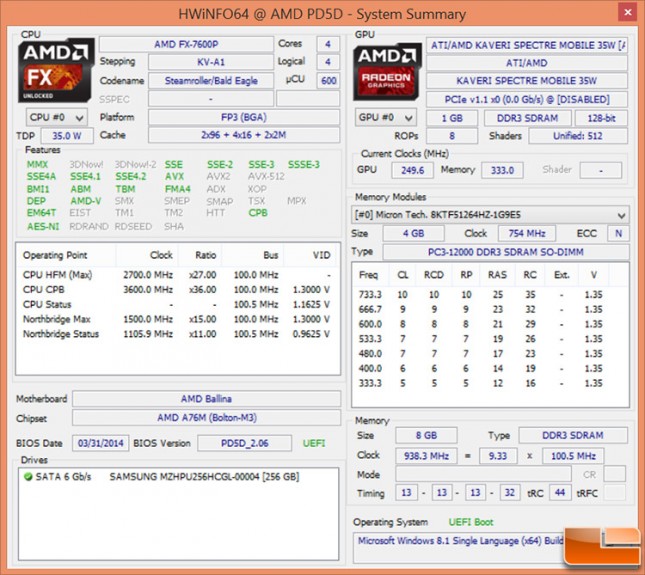
Task: Select the BIOS date 03/31/2014
Action: click(101, 443)
